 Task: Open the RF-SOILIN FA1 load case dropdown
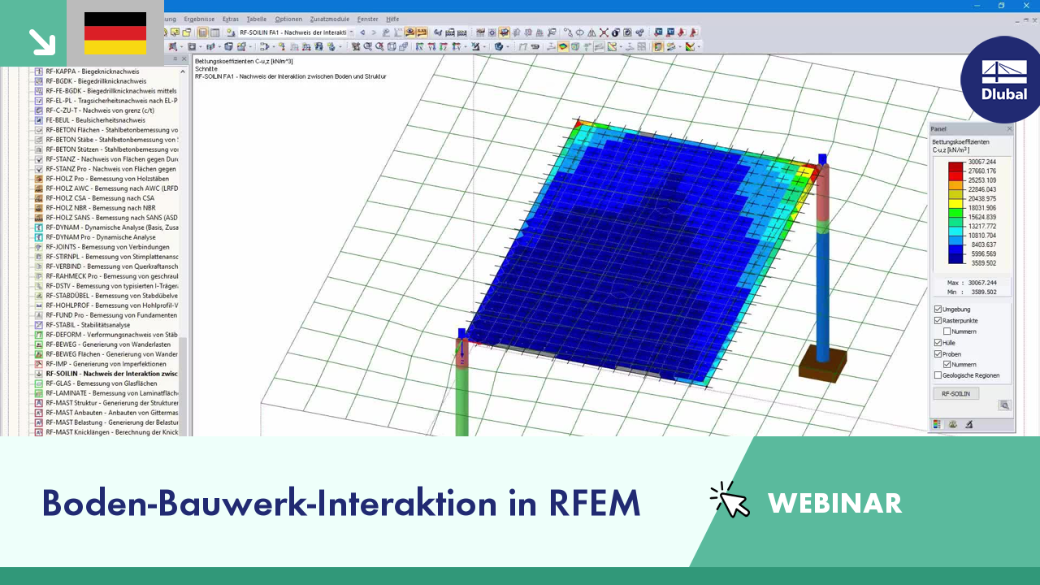pyautogui.click(x=352, y=32)
